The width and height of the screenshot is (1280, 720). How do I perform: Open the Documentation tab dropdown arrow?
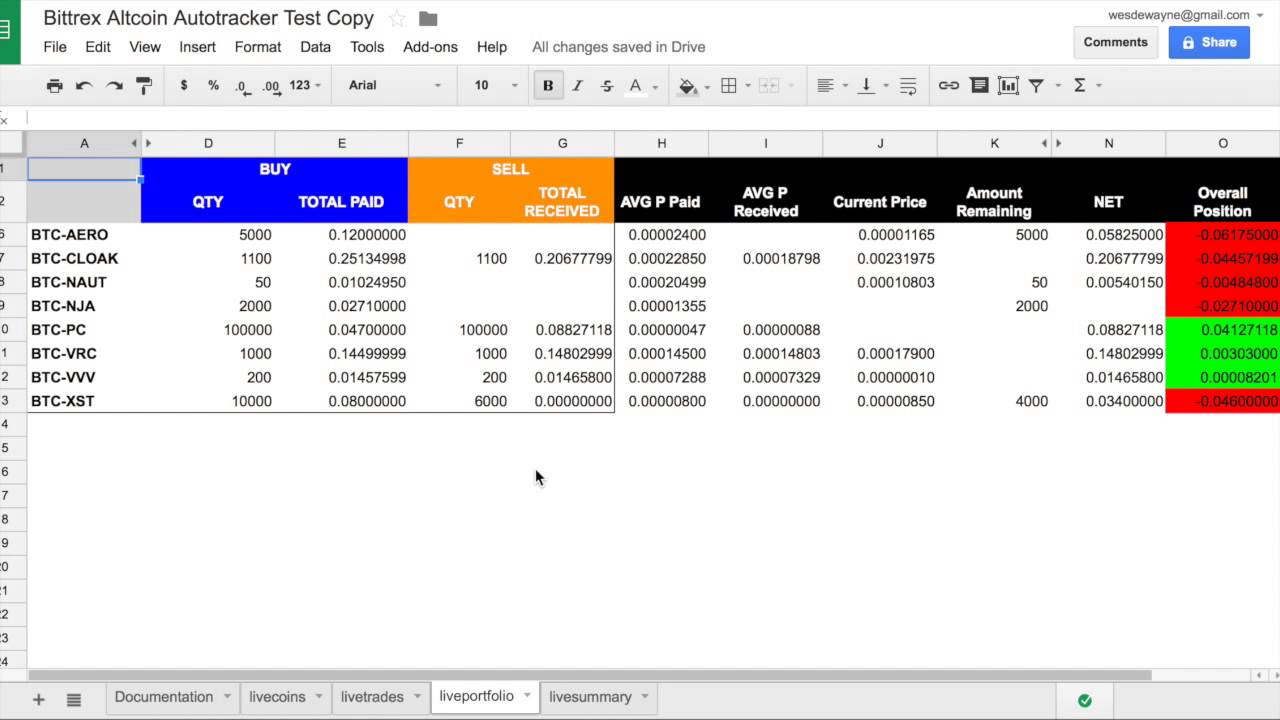227,697
